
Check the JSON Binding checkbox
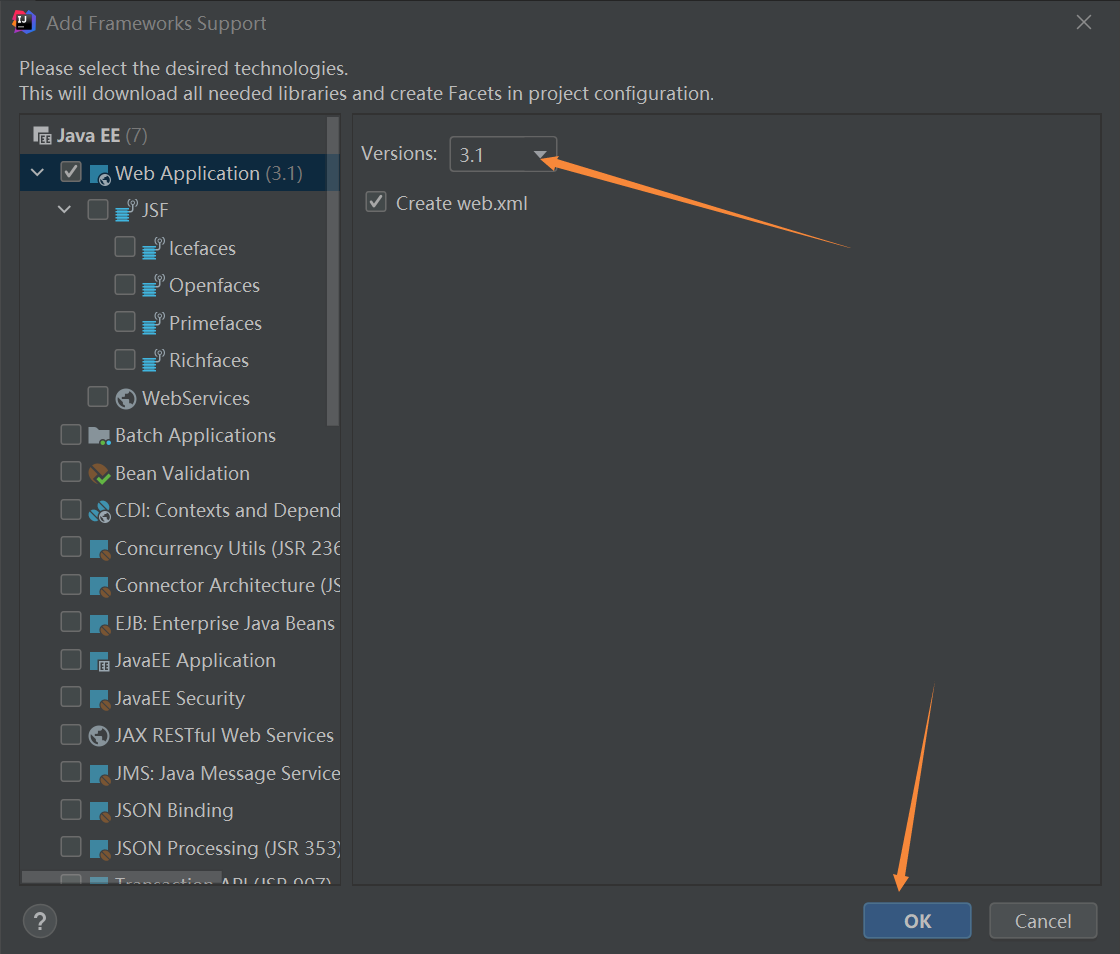point(71,809)
